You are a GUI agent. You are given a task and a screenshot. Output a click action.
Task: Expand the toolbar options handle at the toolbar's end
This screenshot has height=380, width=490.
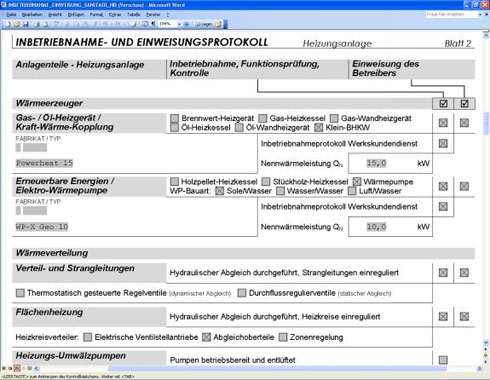pos(226,24)
